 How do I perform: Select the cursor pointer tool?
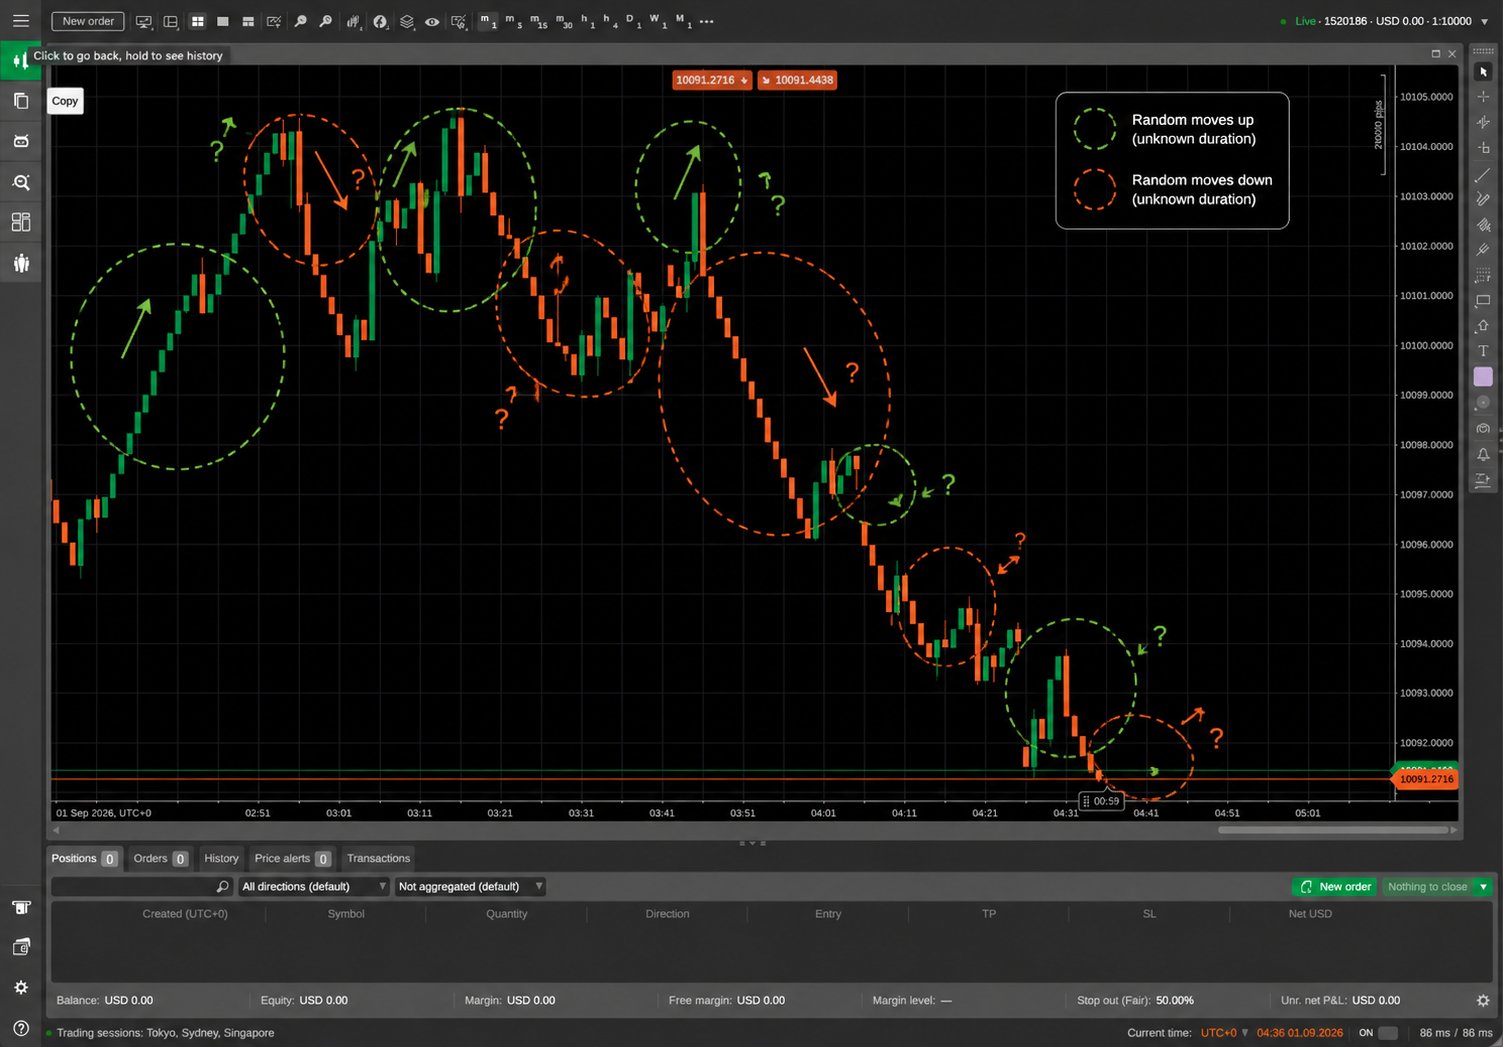[x=1483, y=72]
